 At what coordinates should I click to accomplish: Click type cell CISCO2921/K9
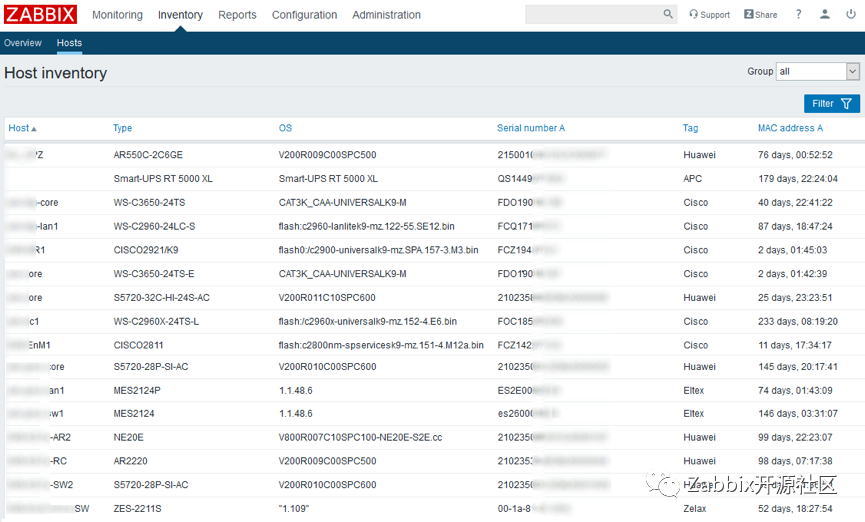[x=146, y=250]
